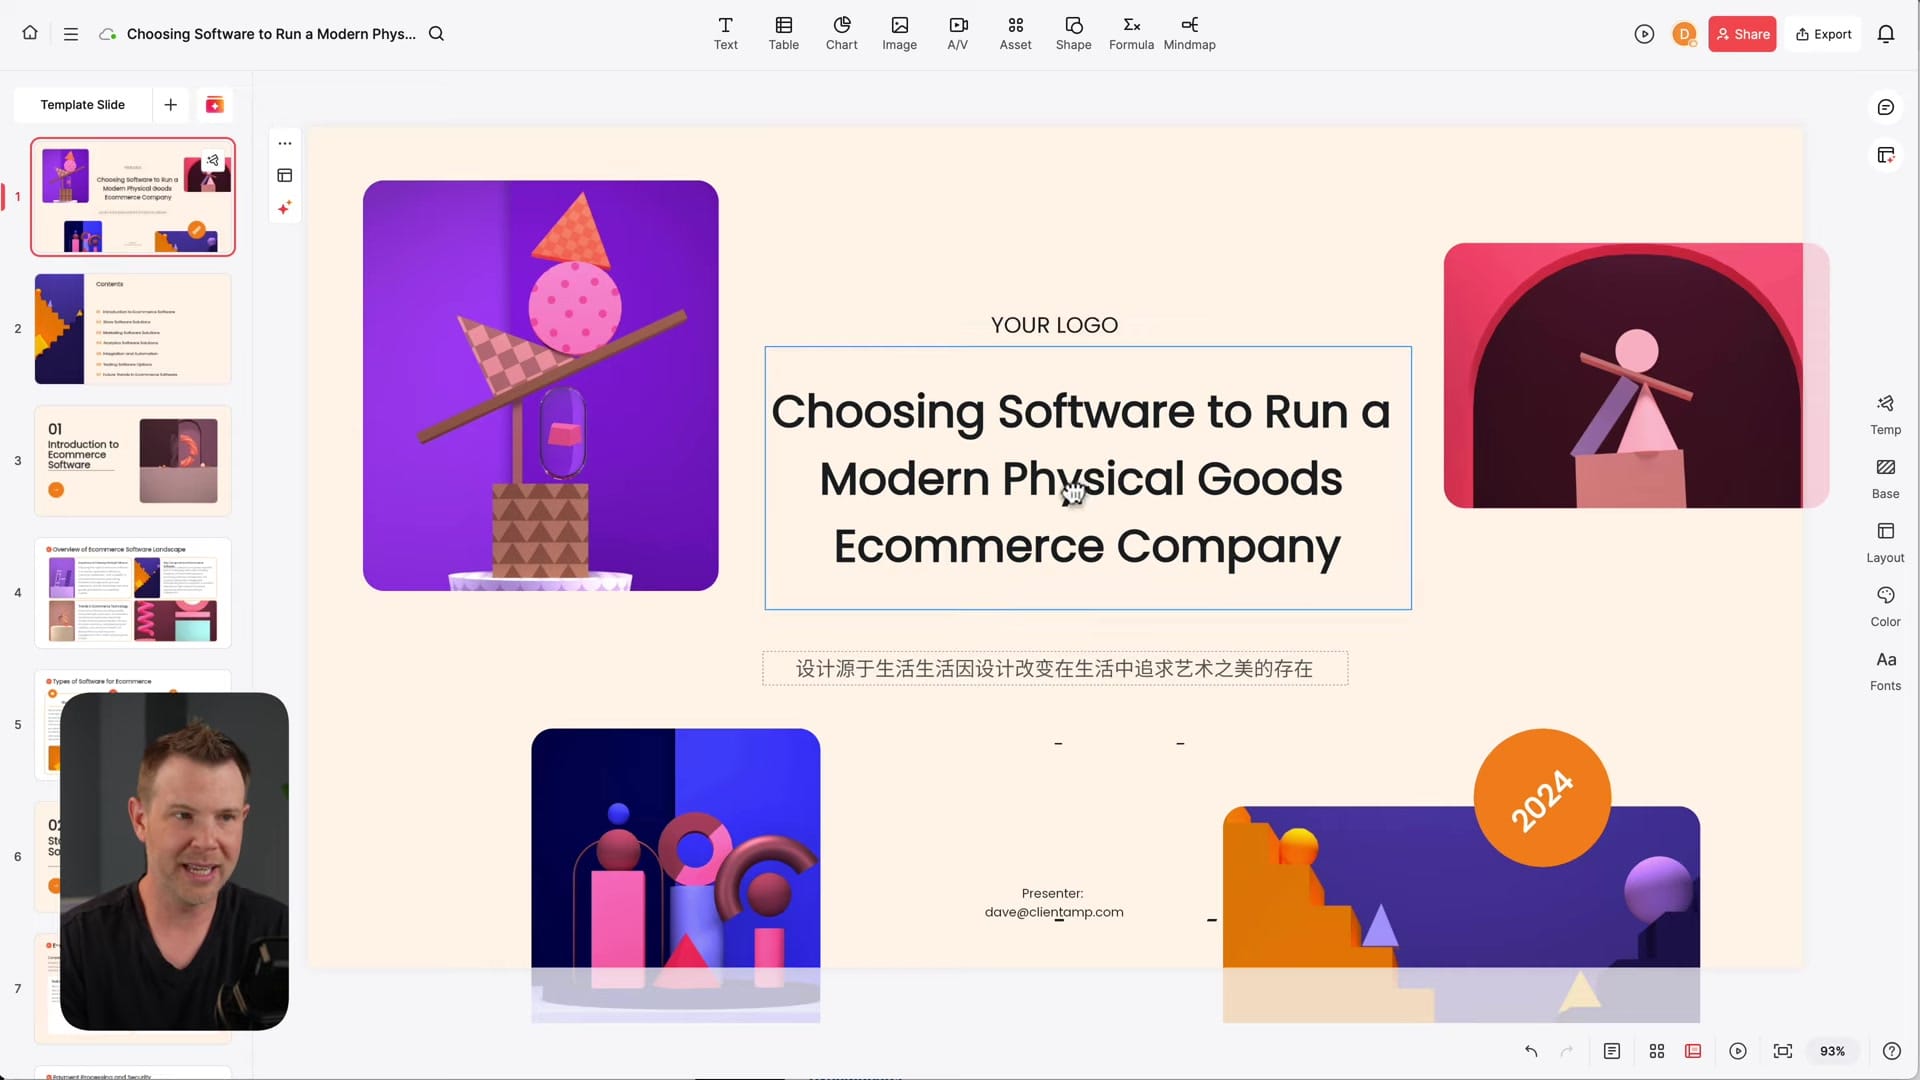The height and width of the screenshot is (1080, 1920).
Task: Select the blue and pink shapes image
Action: point(676,875)
